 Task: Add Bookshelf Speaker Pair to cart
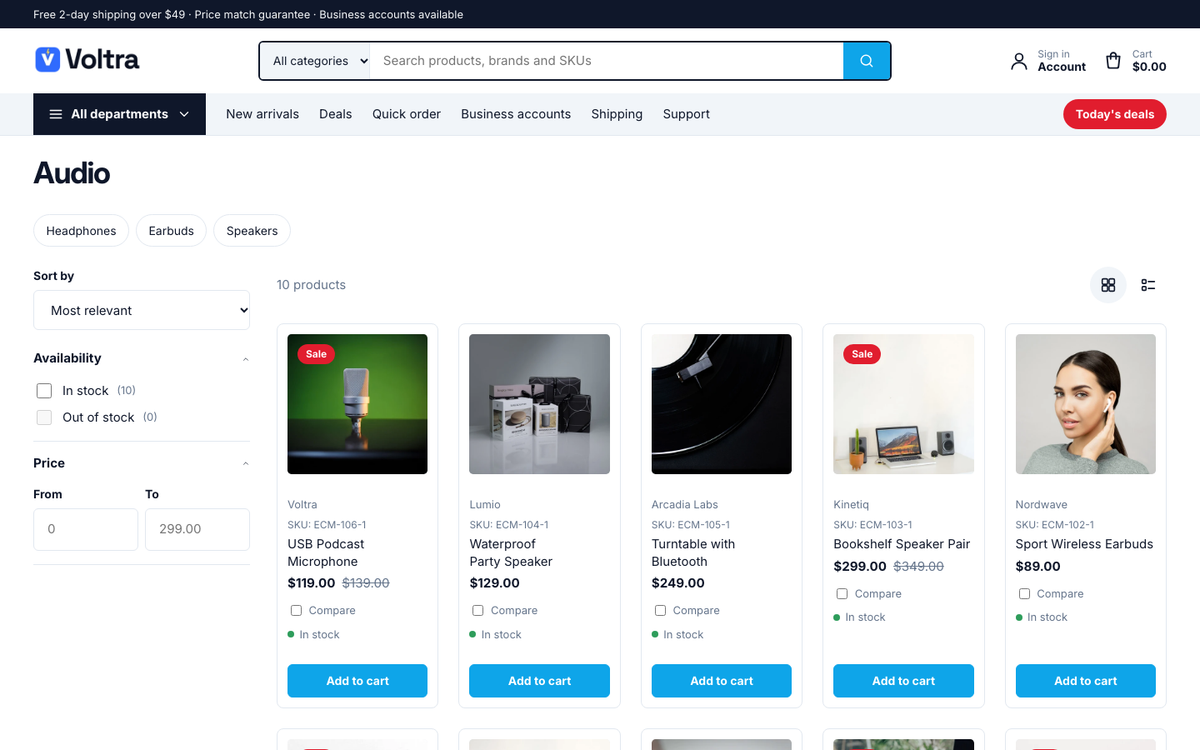904,681
